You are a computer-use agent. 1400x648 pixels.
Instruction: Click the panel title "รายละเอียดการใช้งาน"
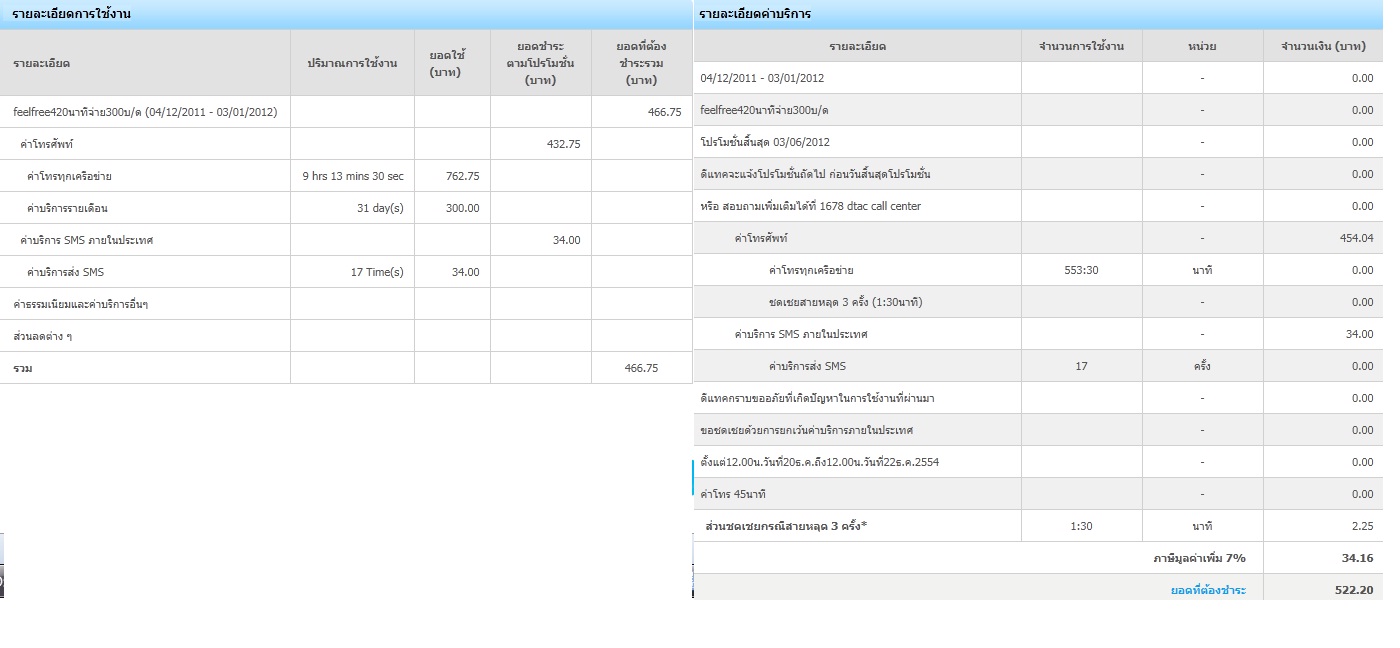(x=72, y=14)
